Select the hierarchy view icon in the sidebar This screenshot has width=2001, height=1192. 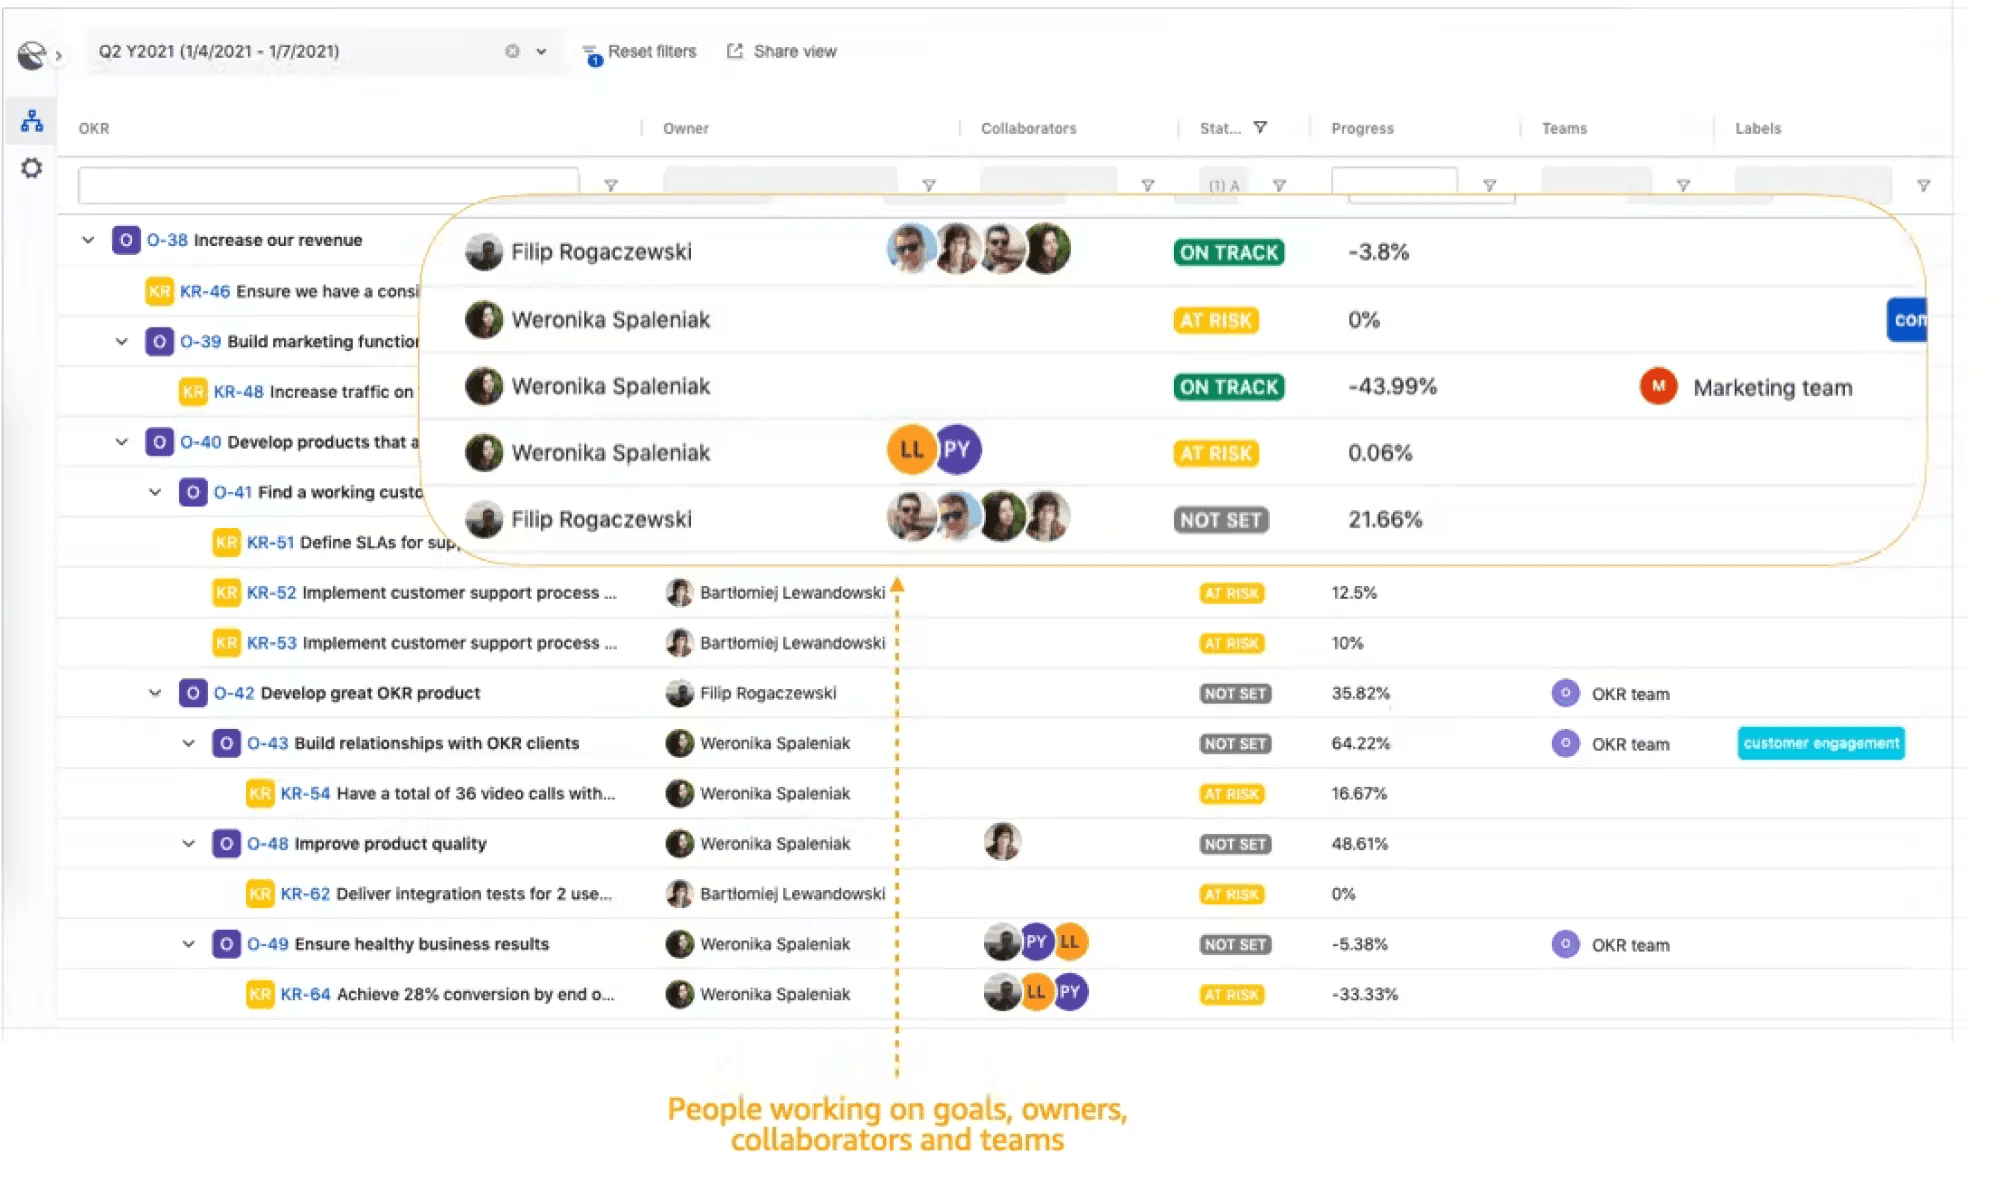31,122
